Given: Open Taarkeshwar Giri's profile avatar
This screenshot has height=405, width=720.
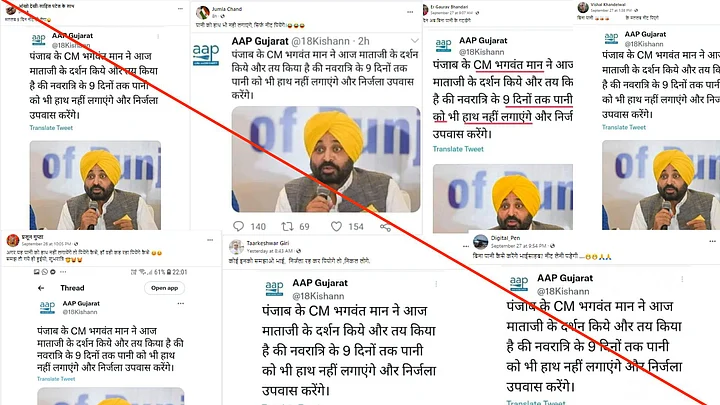Looking at the screenshot, I should coord(236,247).
